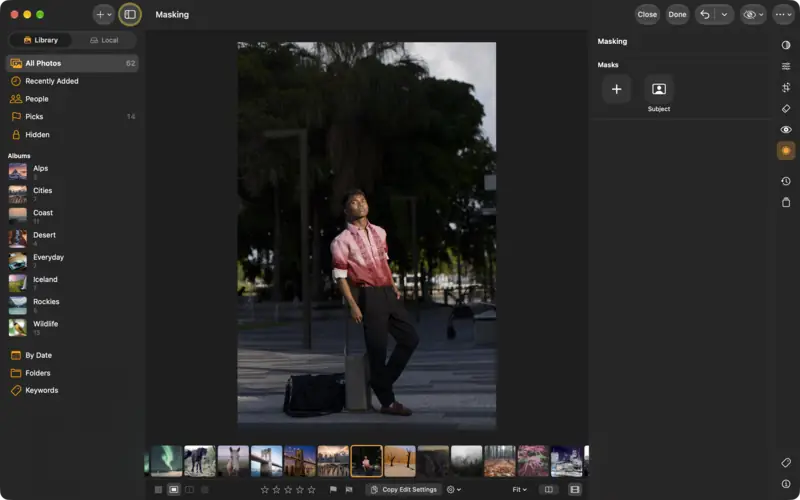The height and width of the screenshot is (500, 800).
Task: Expand the undo history chevron
Action: [724, 15]
